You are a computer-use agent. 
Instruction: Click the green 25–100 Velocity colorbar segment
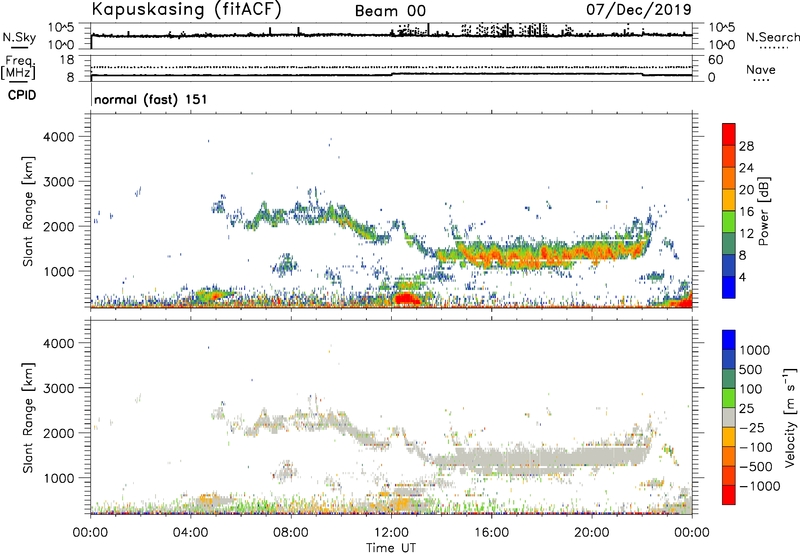tap(728, 398)
